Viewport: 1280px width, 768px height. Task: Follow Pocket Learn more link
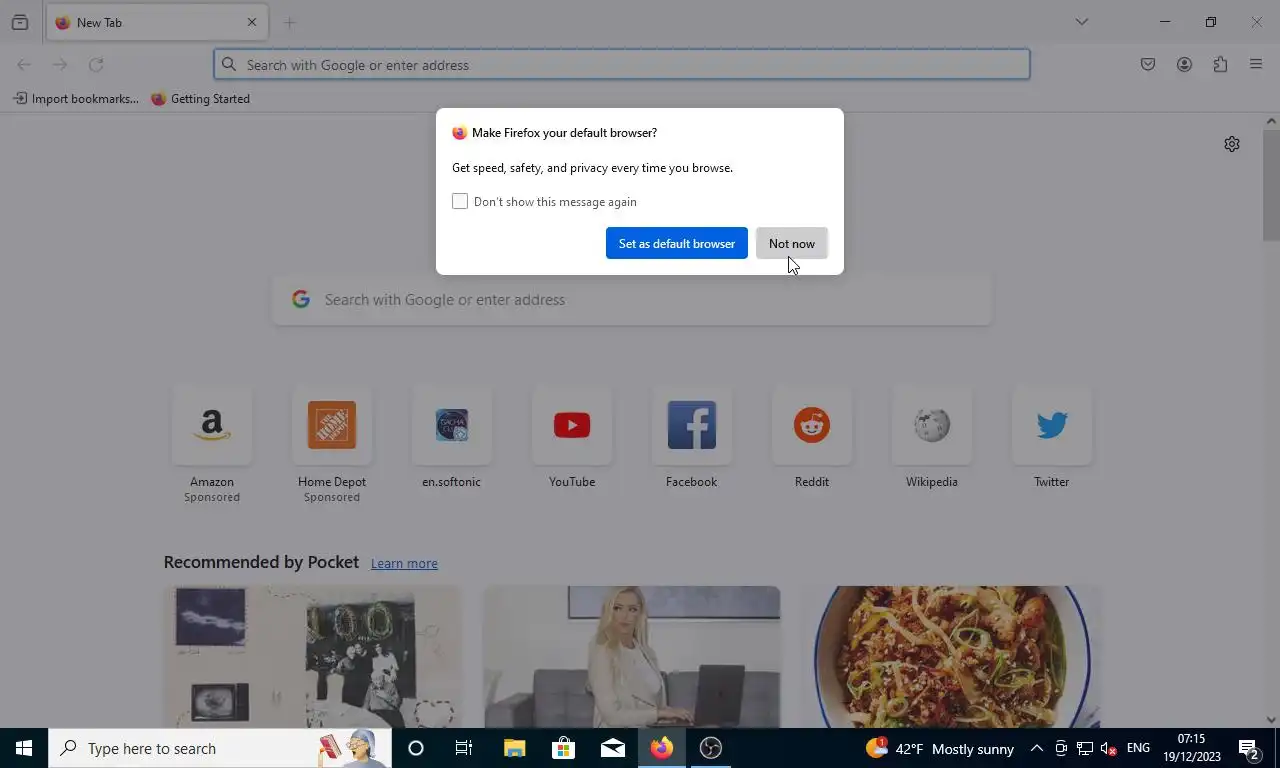coord(404,563)
